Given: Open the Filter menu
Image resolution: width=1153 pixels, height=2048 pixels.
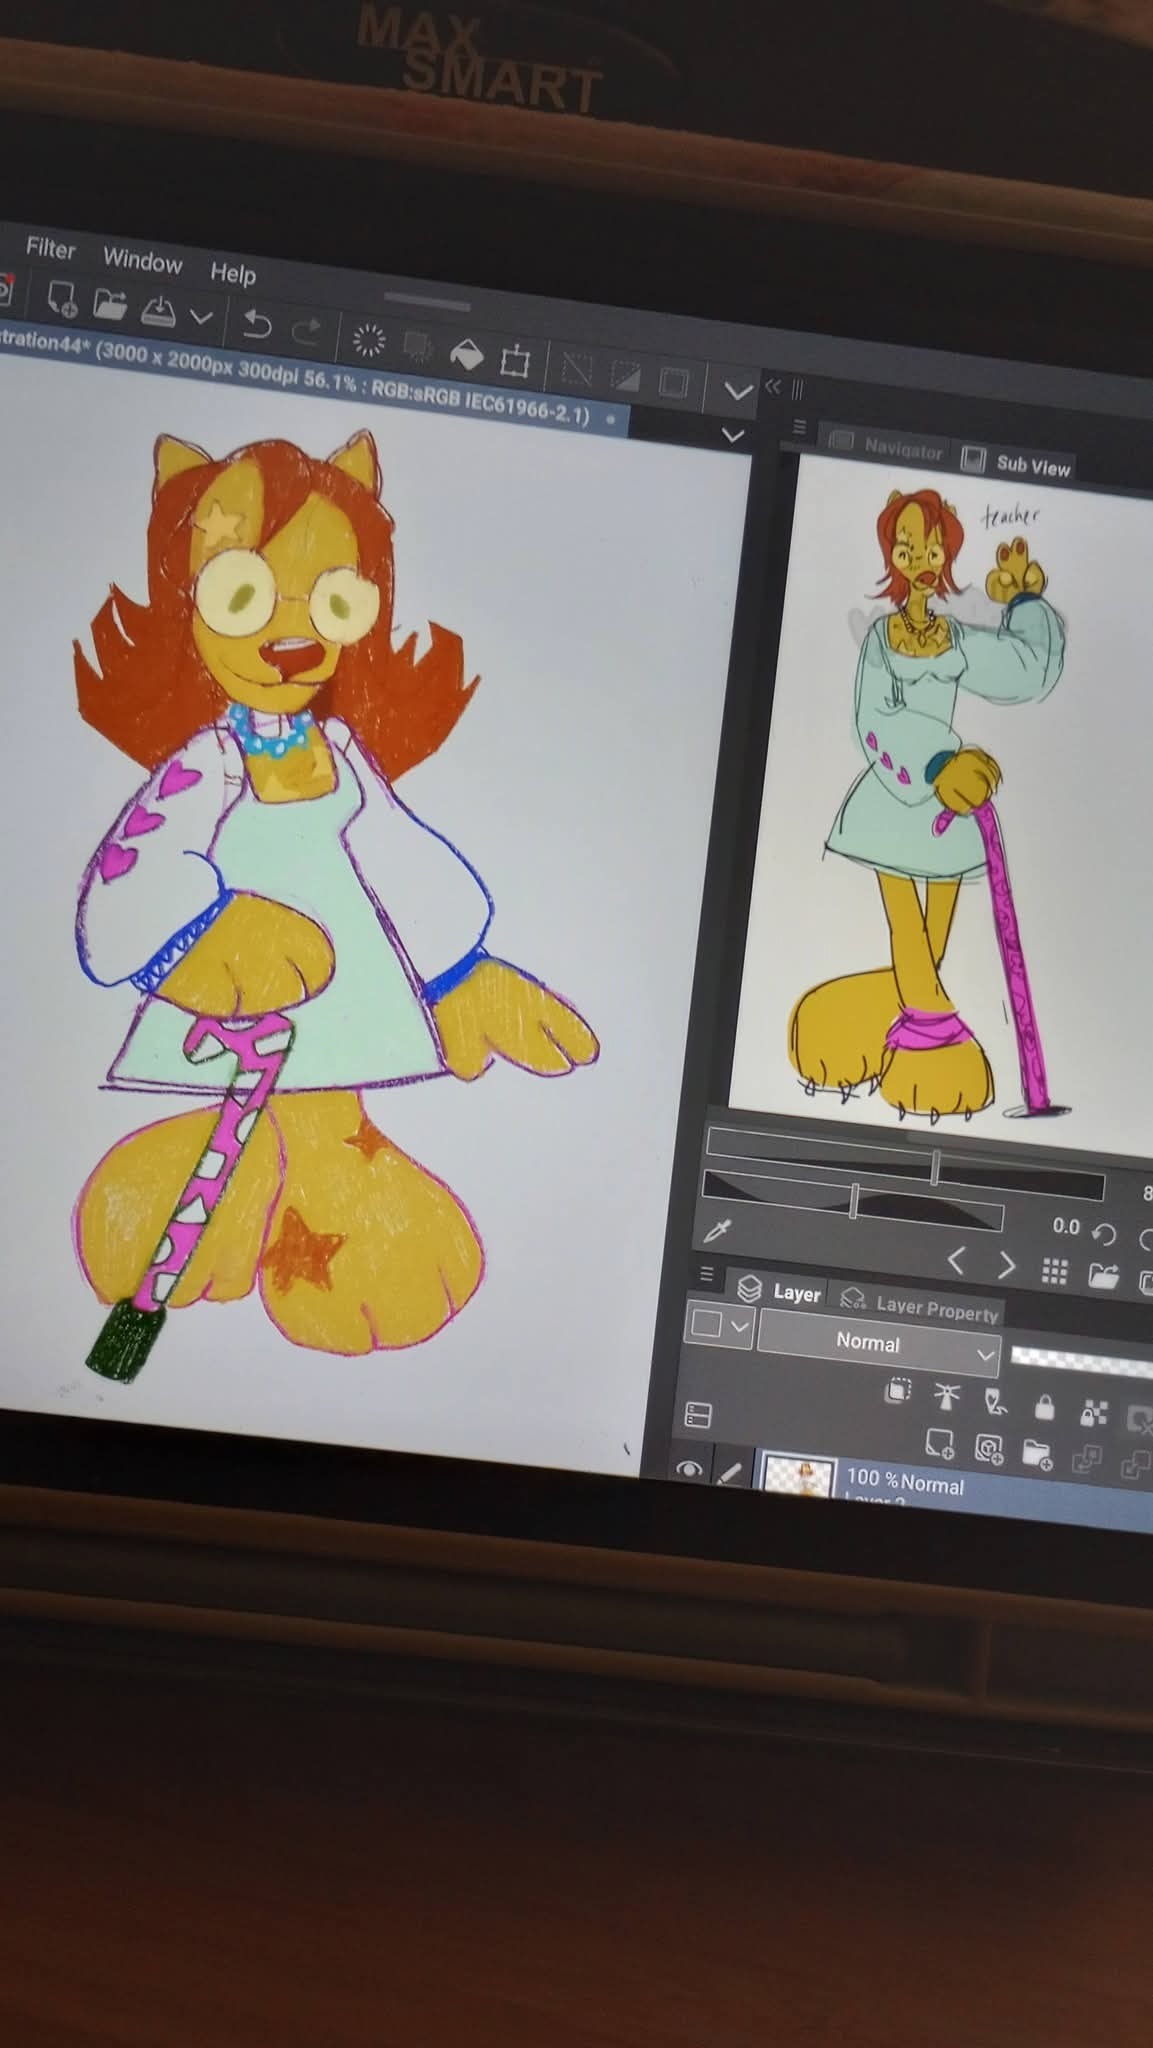Looking at the screenshot, I should tap(50, 248).
